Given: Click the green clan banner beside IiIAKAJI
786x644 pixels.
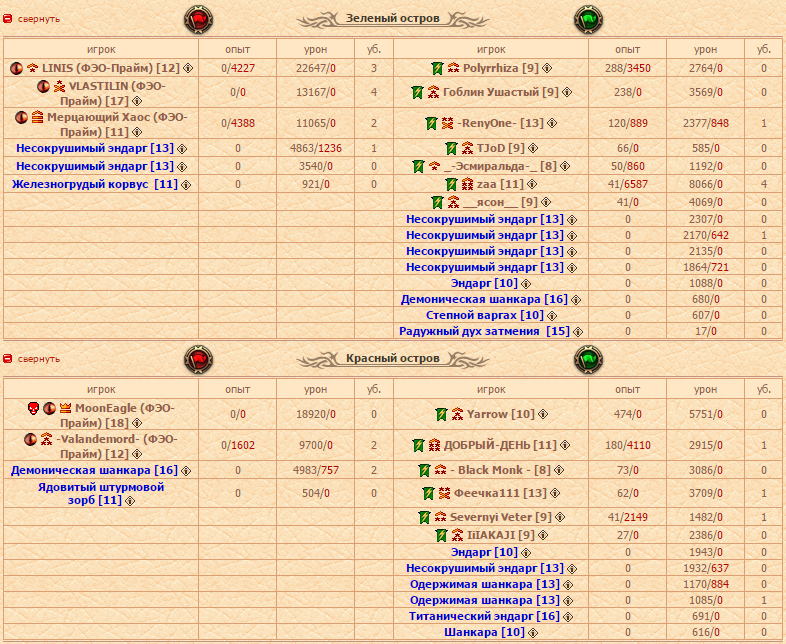Looking at the screenshot, I should [x=441, y=535].
